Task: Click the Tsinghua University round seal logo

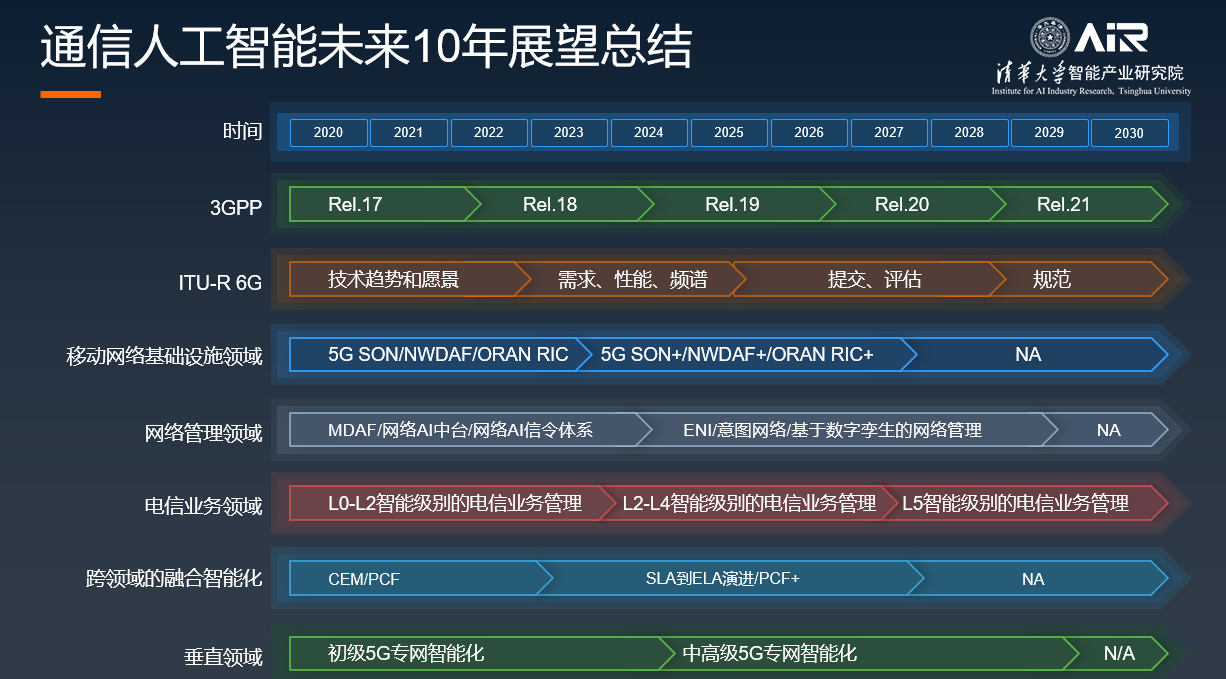Action: (x=1050, y=38)
